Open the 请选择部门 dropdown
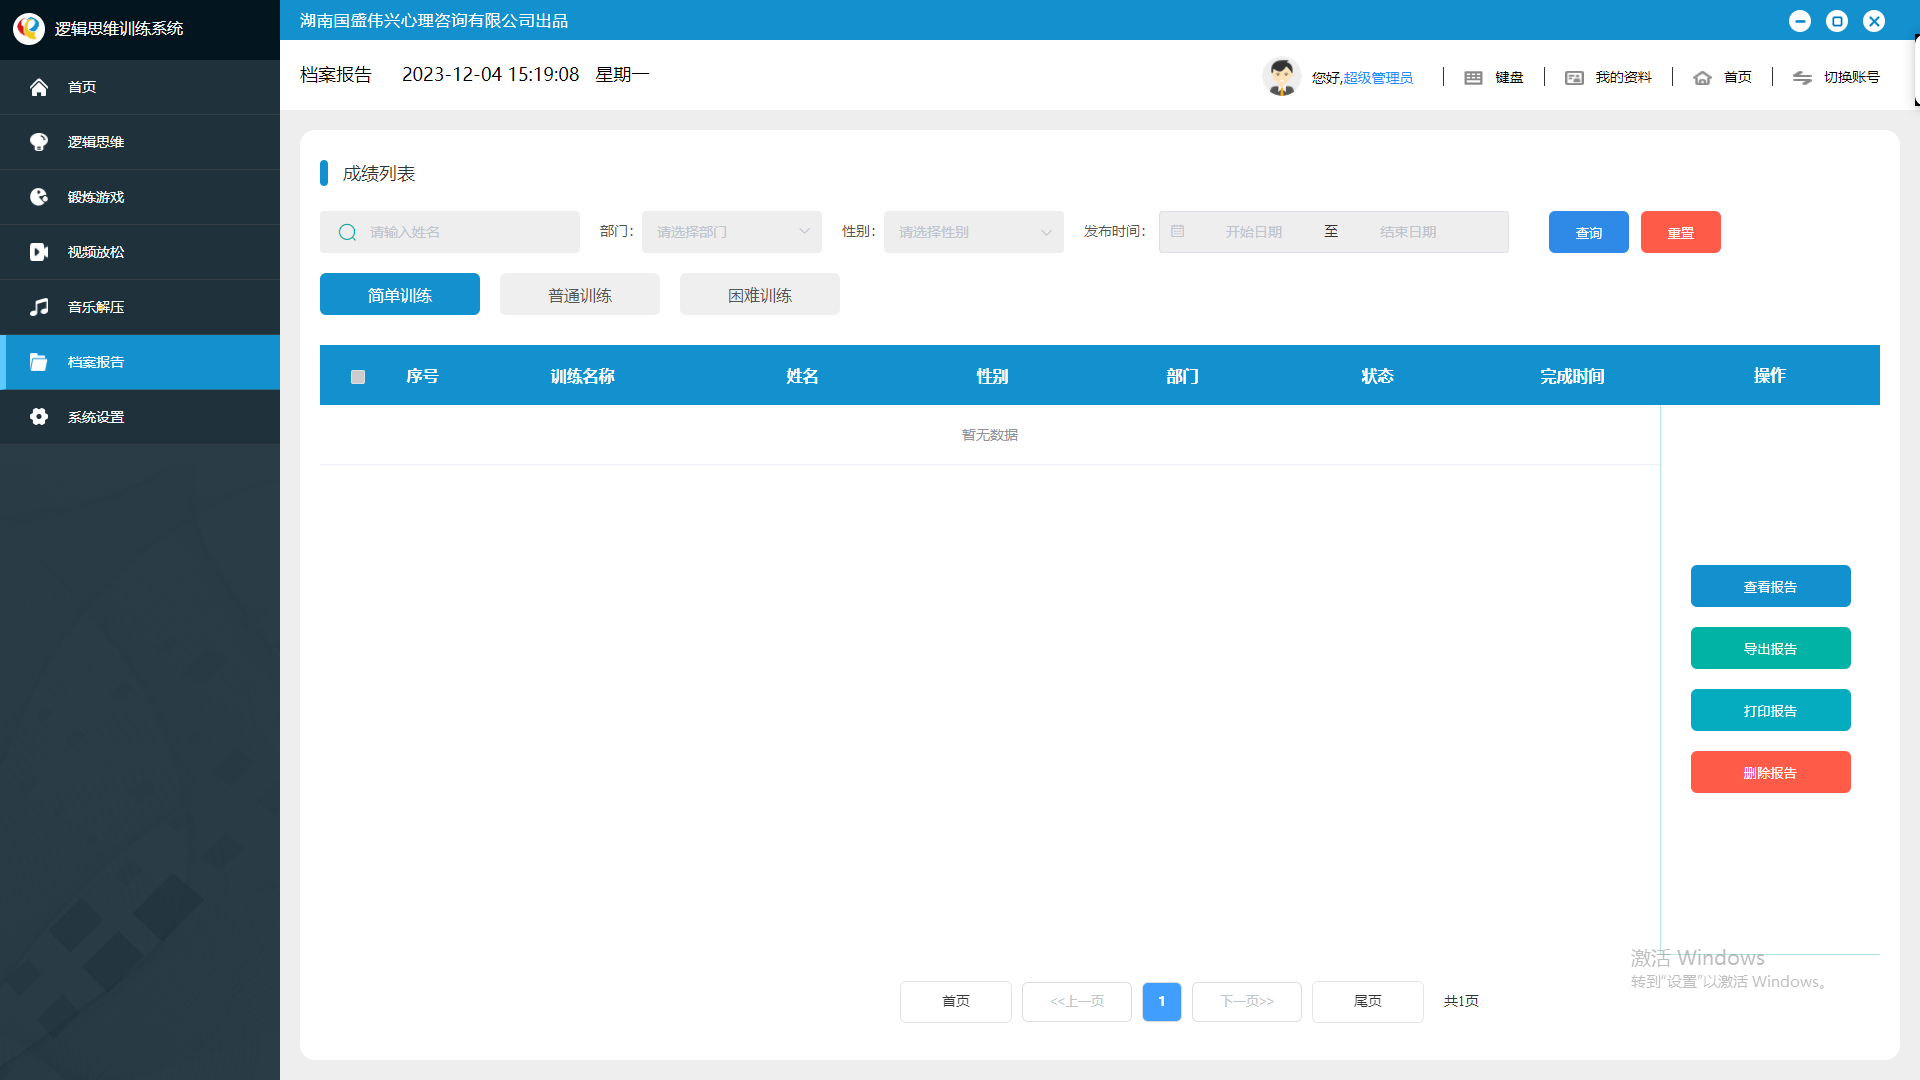The image size is (1920, 1080). [731, 231]
